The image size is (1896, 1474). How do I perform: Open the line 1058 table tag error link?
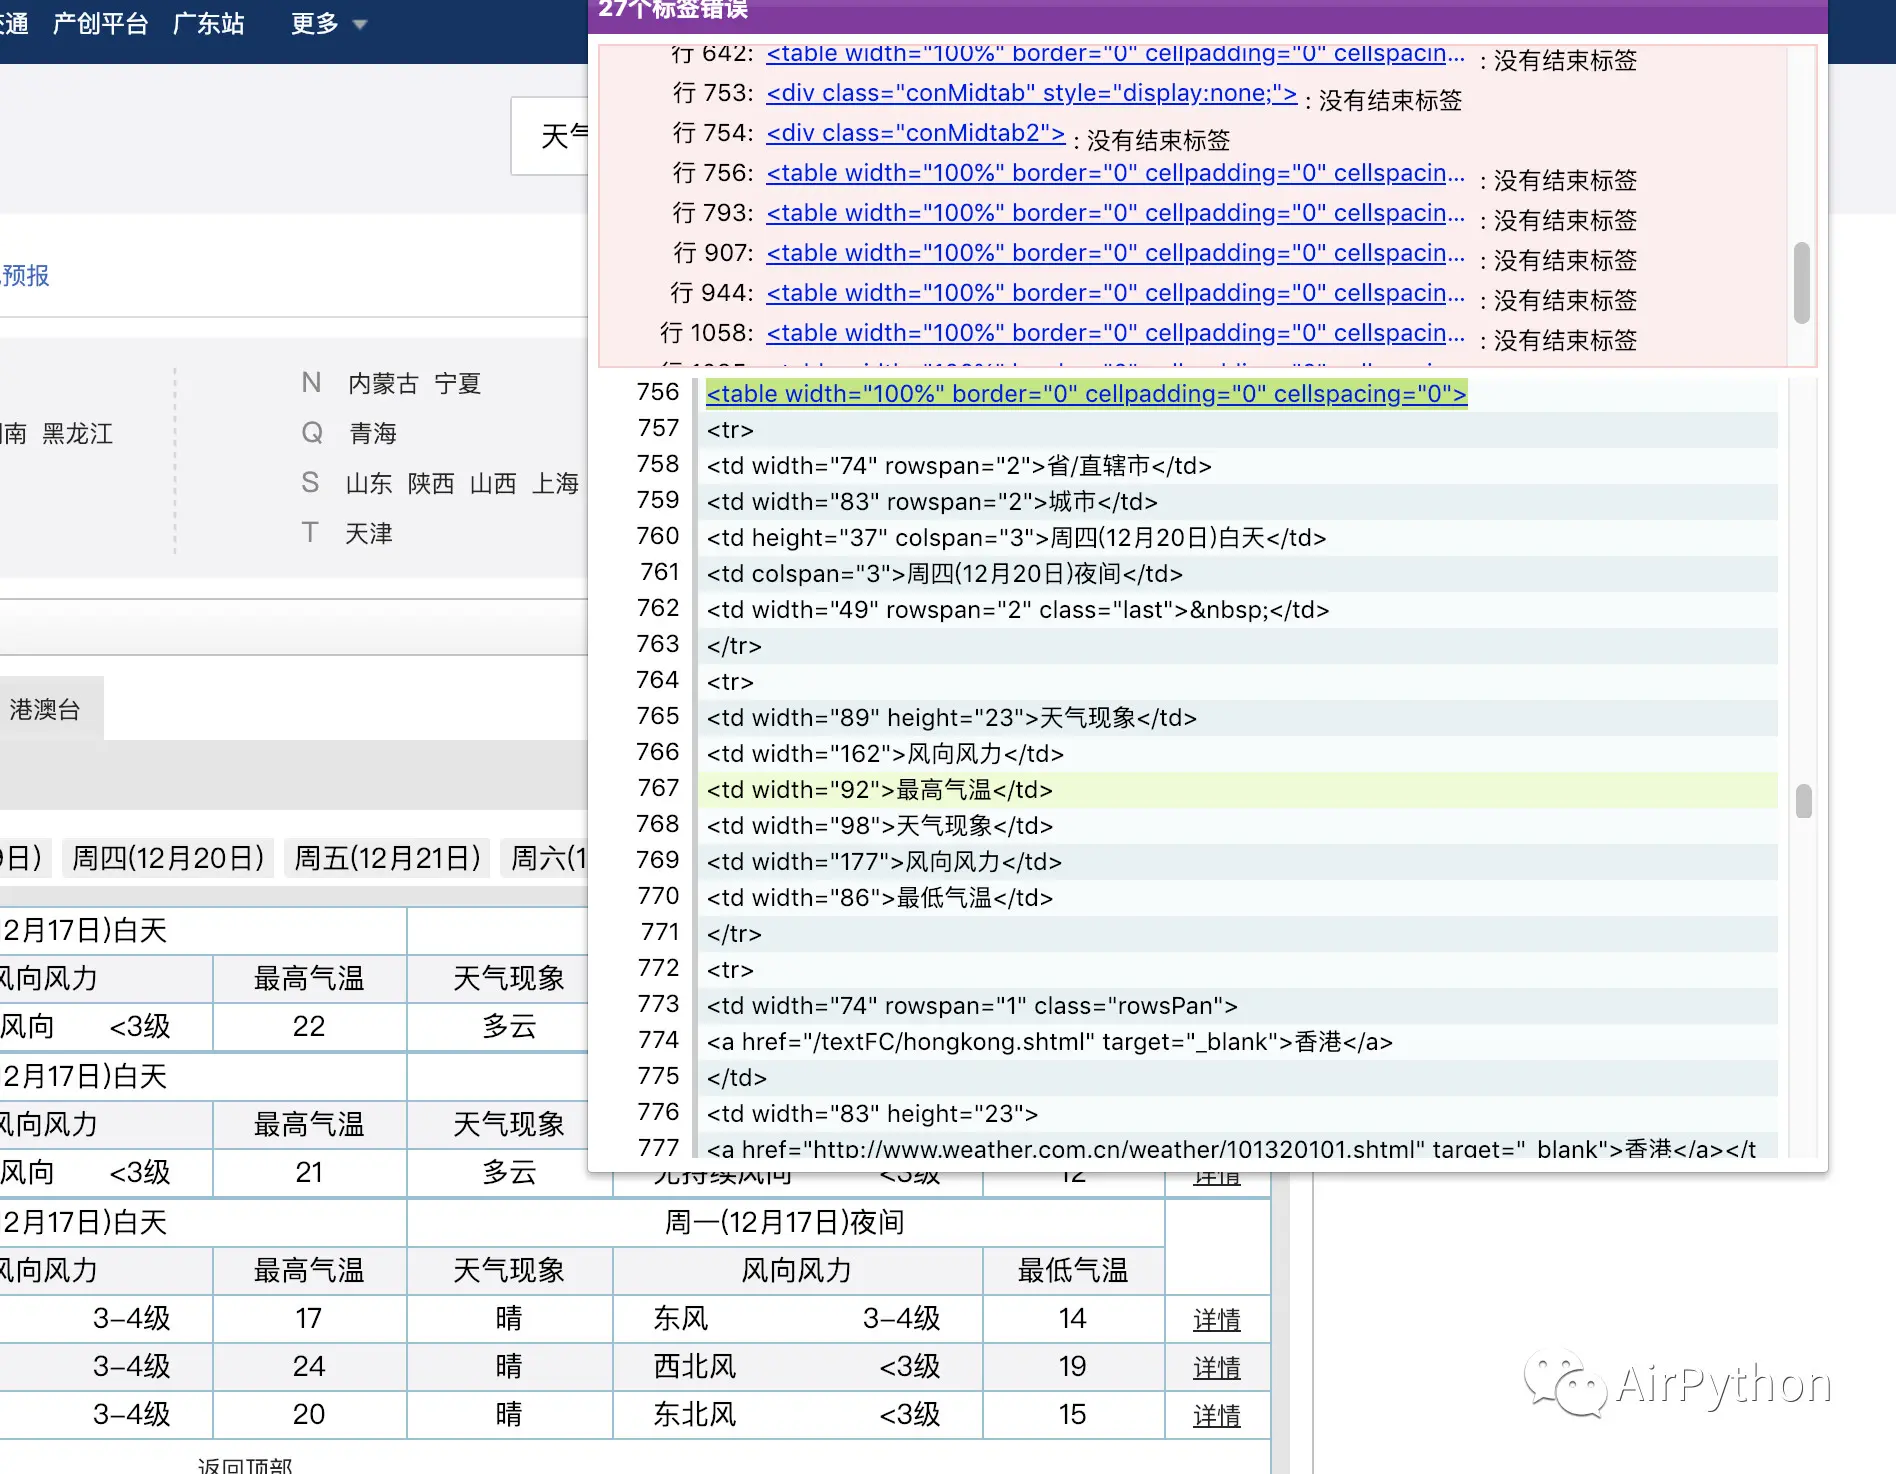pyautogui.click(x=1115, y=333)
